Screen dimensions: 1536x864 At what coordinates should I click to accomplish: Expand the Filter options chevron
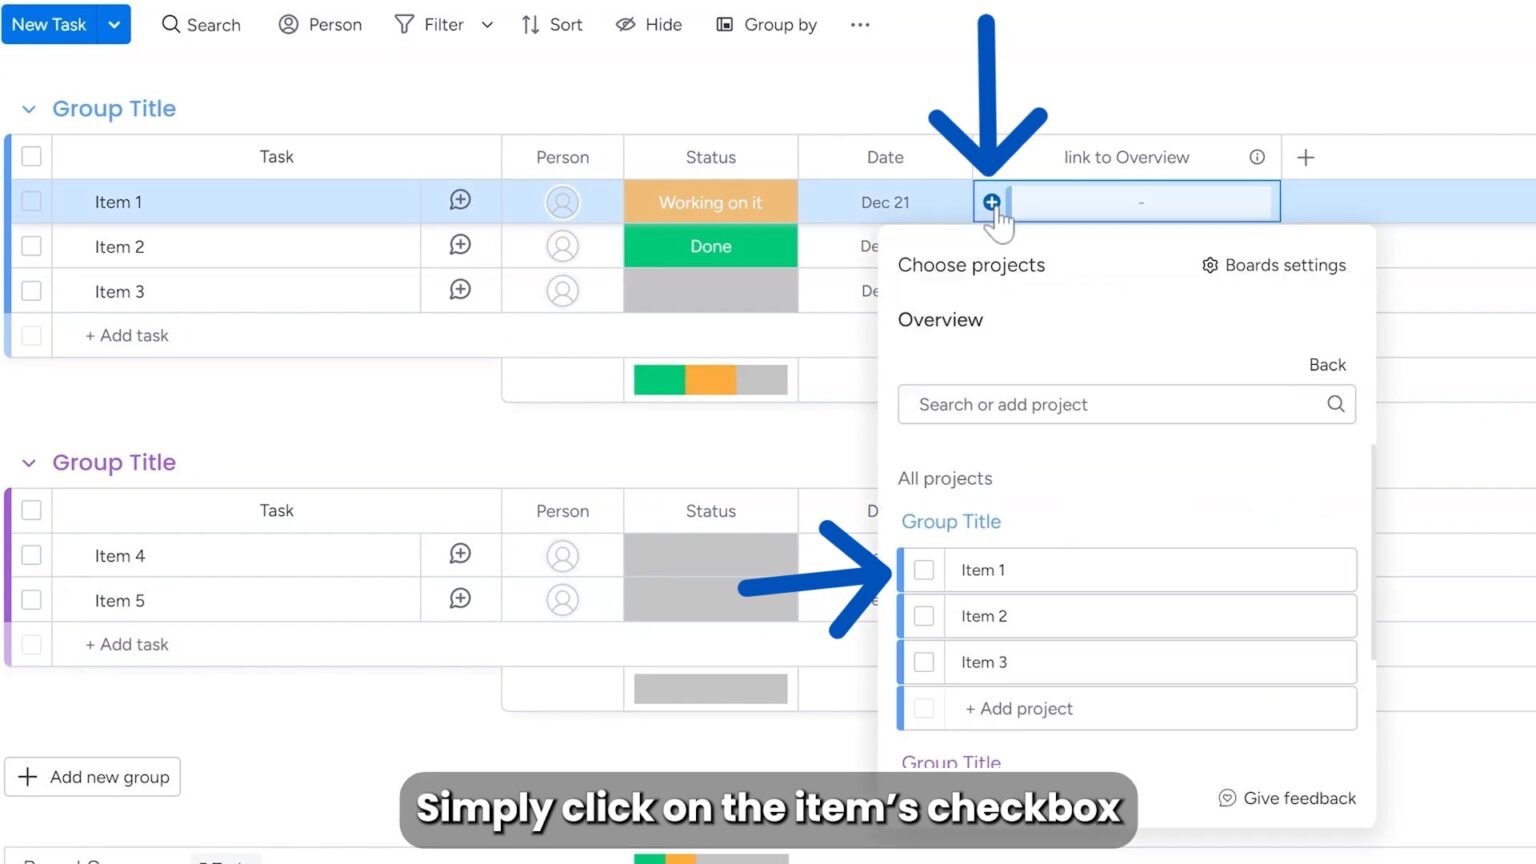(x=487, y=25)
